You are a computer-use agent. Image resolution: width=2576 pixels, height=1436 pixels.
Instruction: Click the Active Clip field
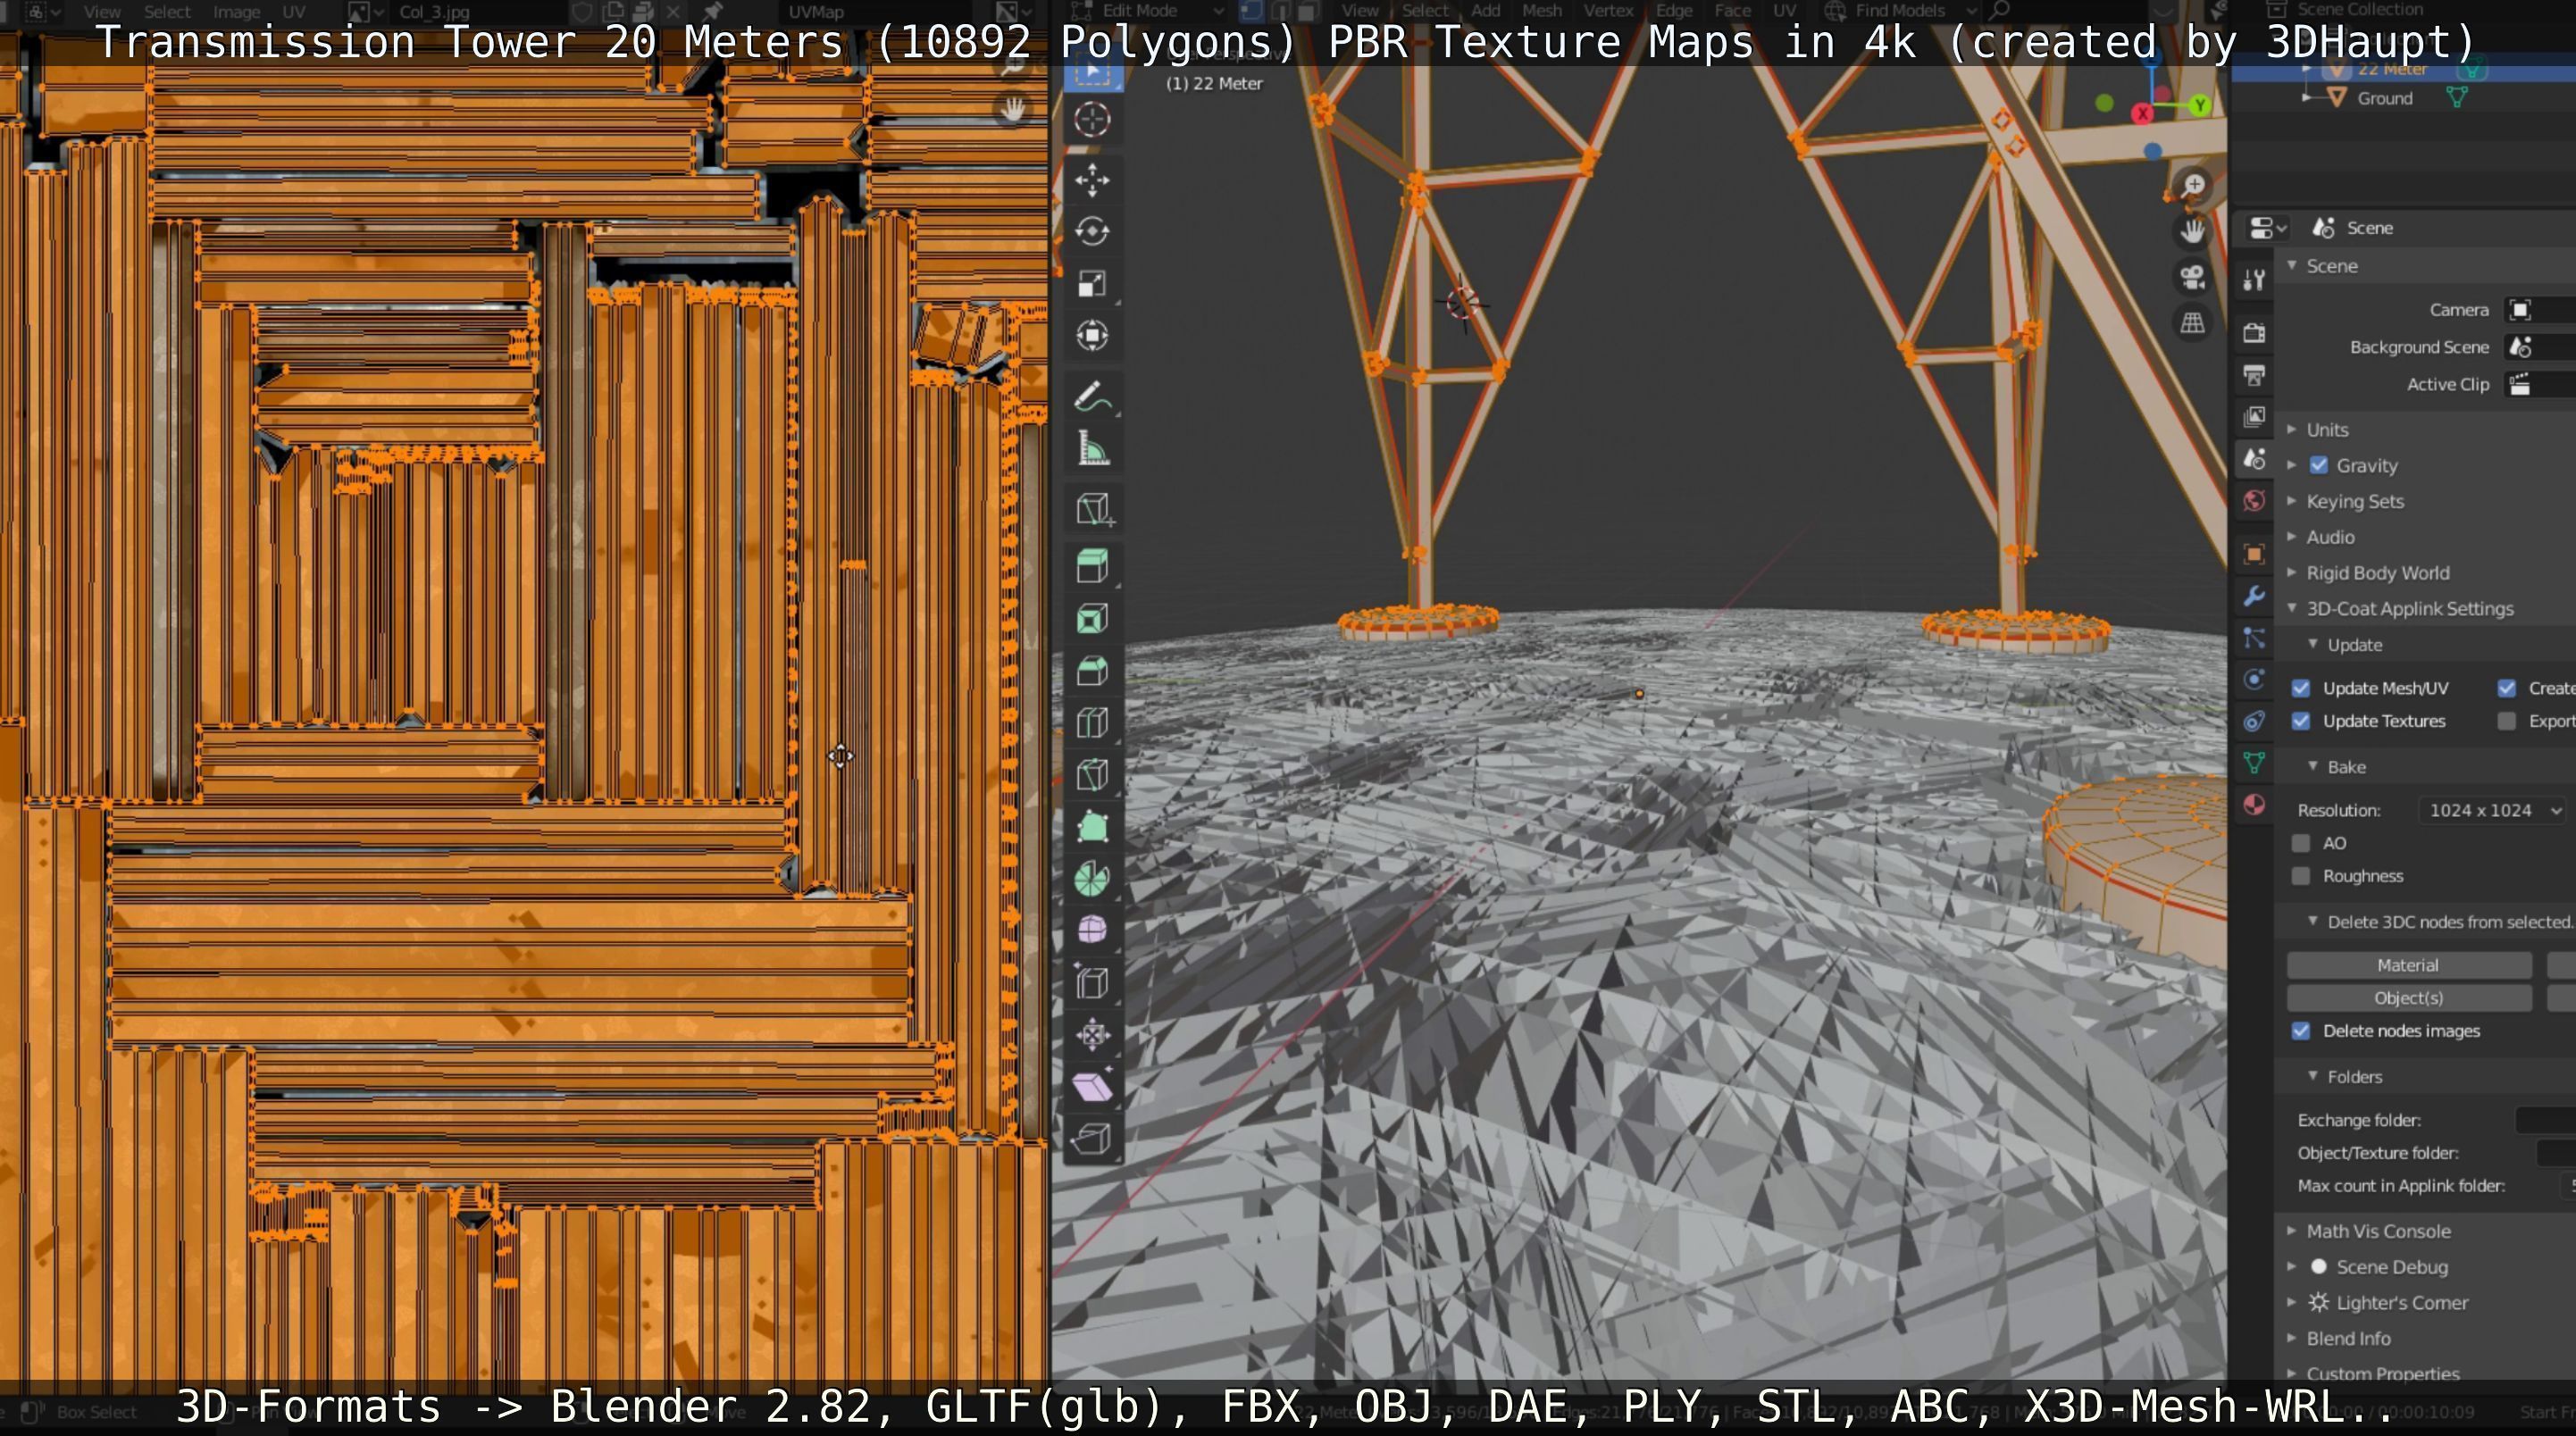[2540, 384]
